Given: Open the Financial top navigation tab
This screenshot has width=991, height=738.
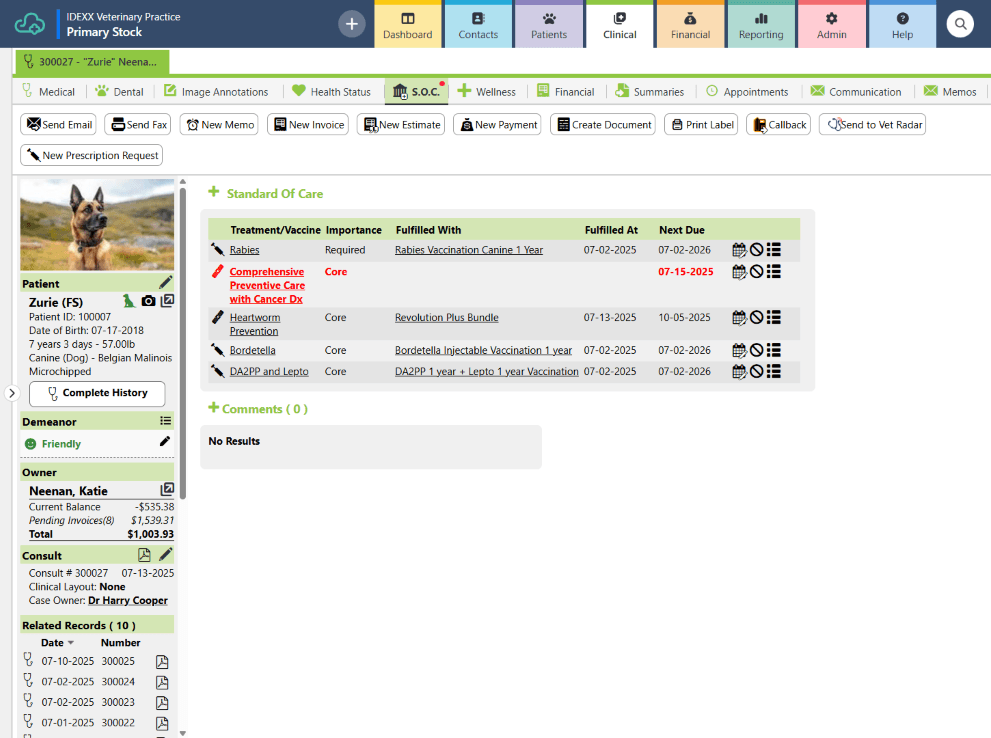Looking at the screenshot, I should pyautogui.click(x=690, y=25).
